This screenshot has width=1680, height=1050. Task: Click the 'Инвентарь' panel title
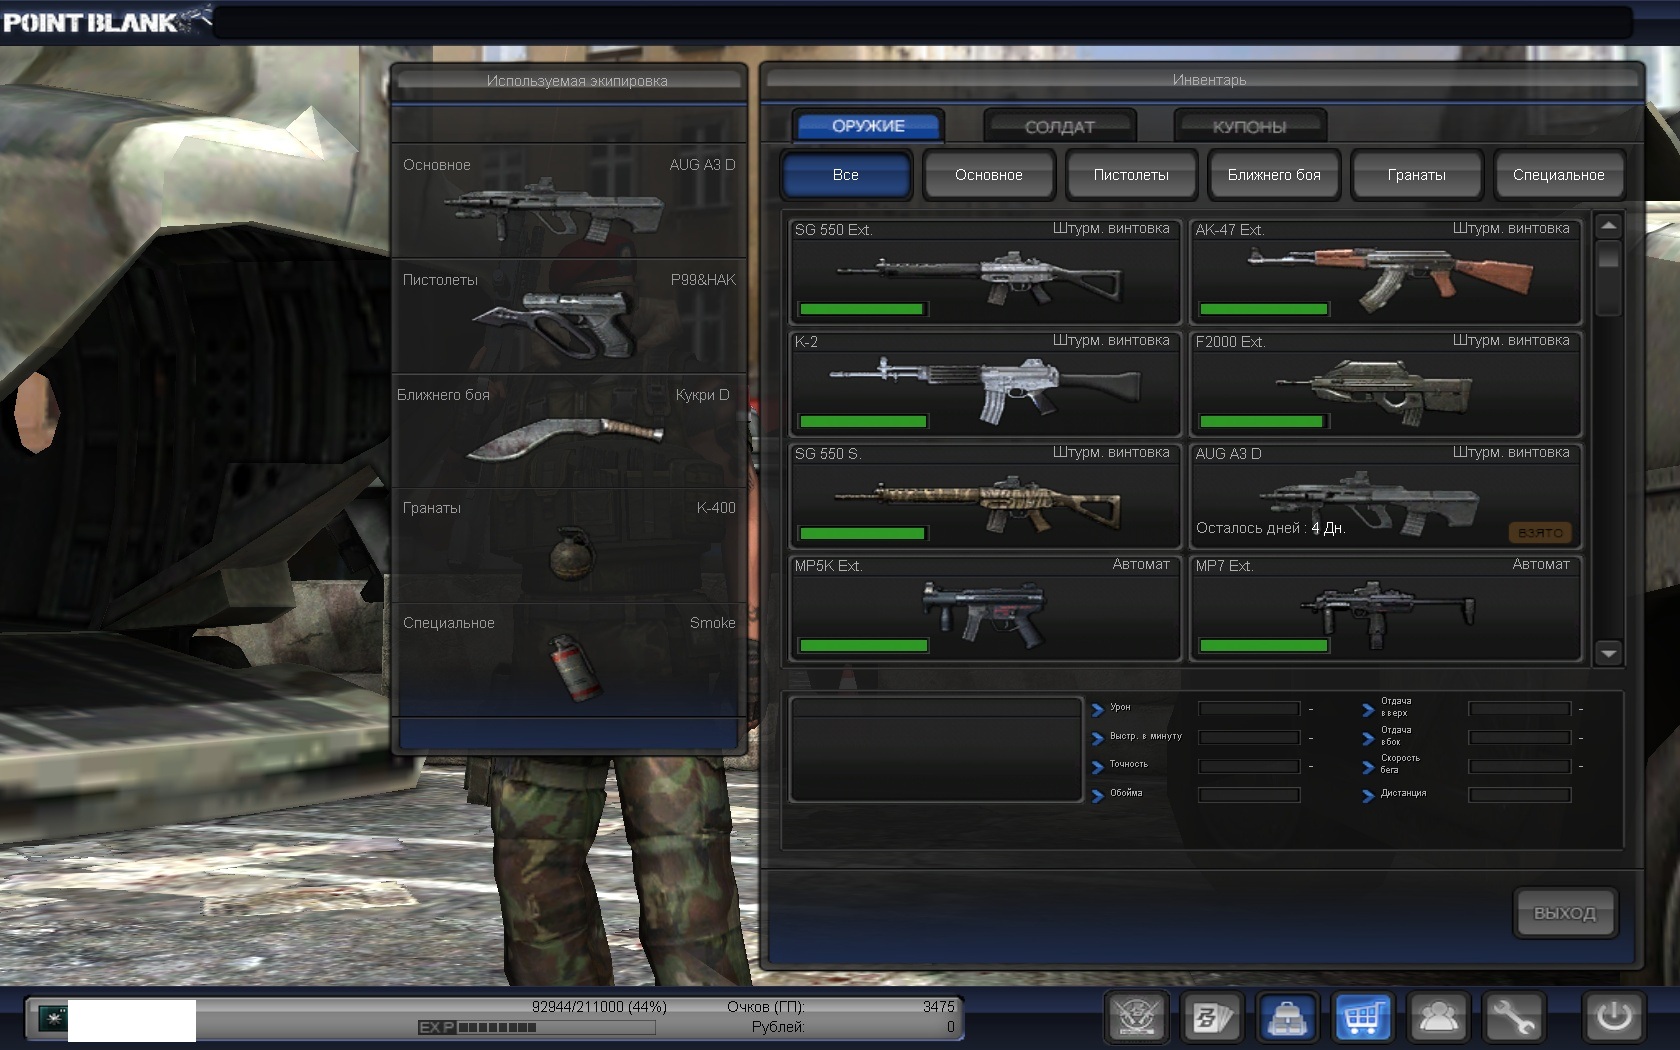[x=1209, y=80]
